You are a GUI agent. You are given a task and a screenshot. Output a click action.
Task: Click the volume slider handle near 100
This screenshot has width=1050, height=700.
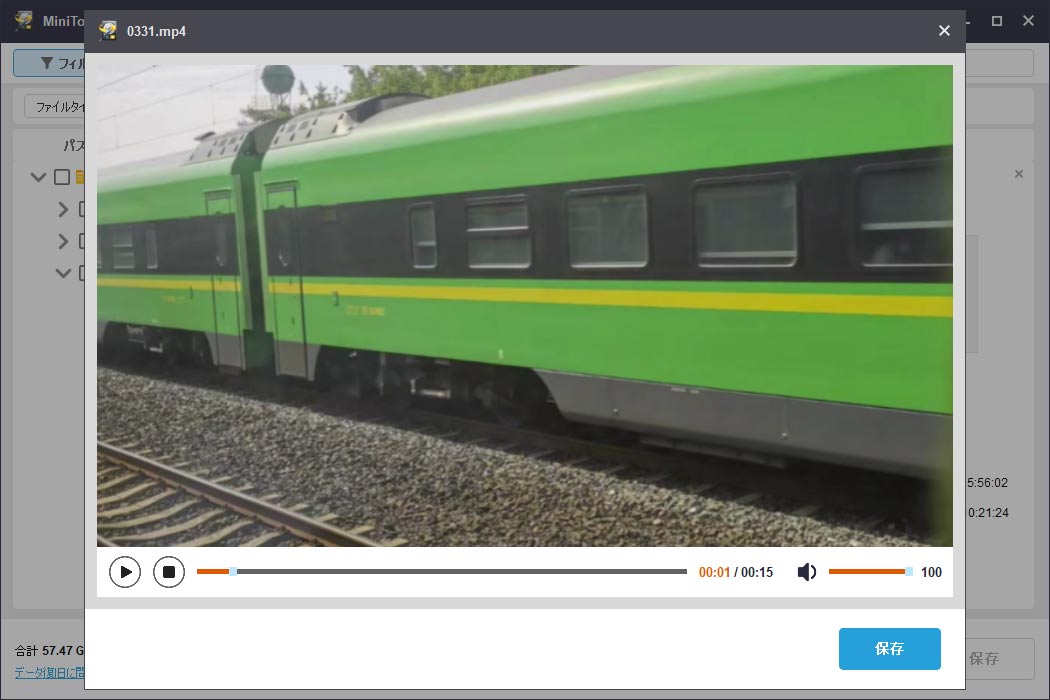pos(909,571)
